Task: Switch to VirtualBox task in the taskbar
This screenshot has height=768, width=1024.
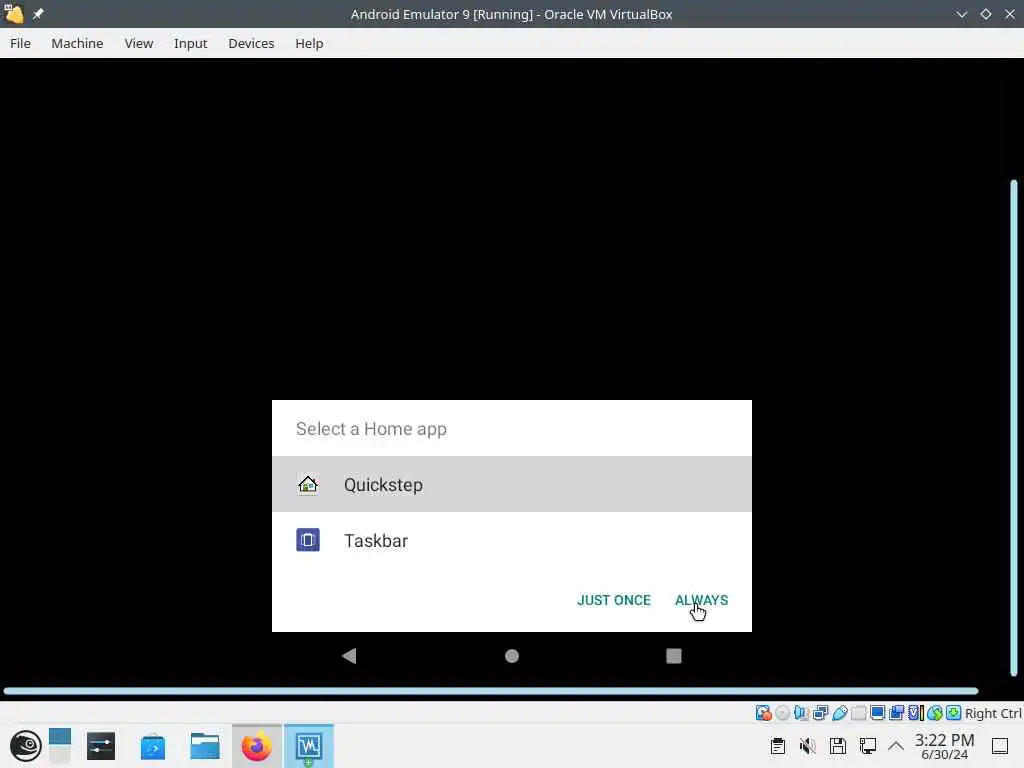Action: click(x=309, y=746)
